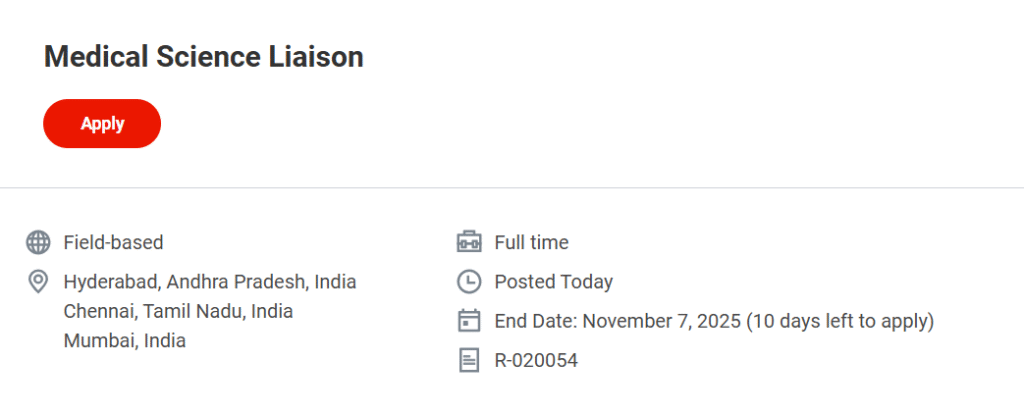Select the Hyderabad, Andhra Pradesh, India location
1024x413 pixels.
(210, 282)
